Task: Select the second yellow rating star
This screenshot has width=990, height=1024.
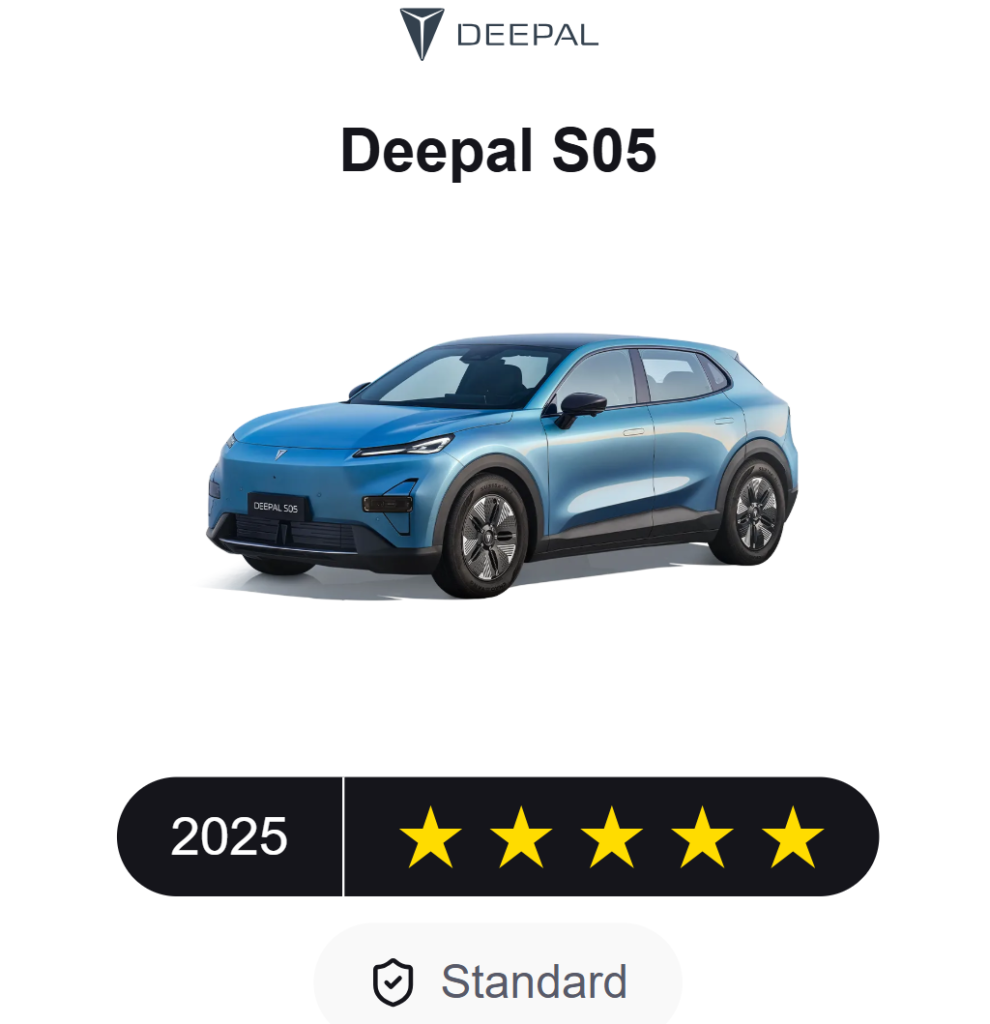Action: point(520,837)
